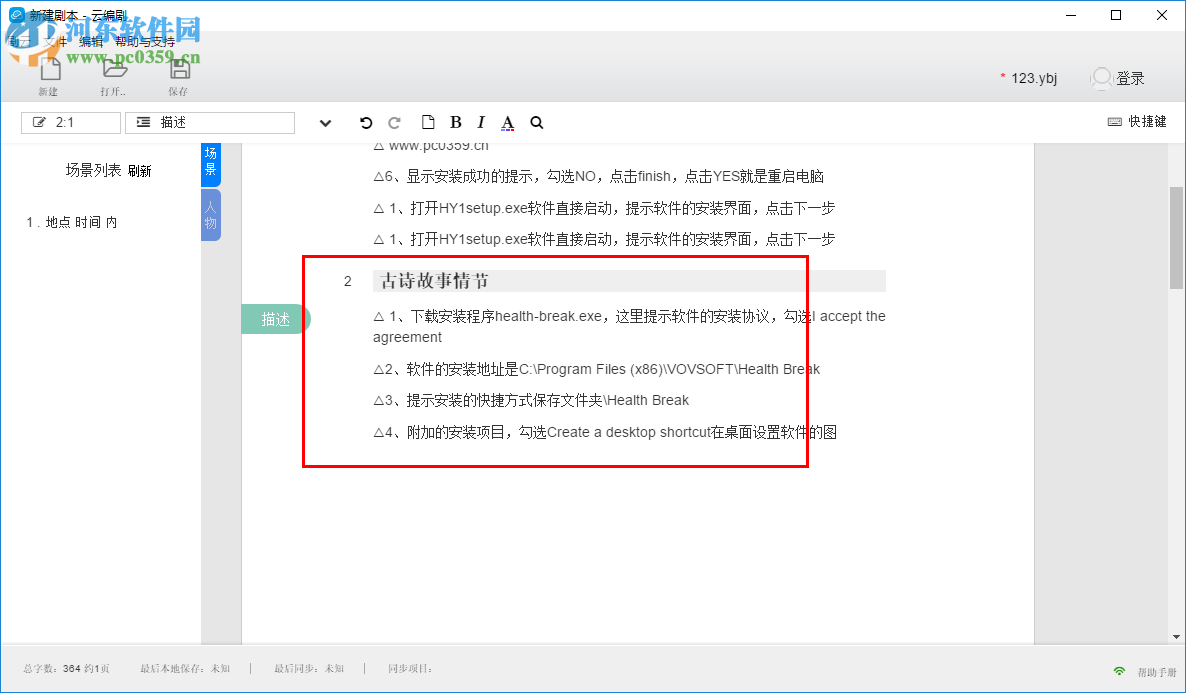Switch to the 场景 side panel

point(210,164)
